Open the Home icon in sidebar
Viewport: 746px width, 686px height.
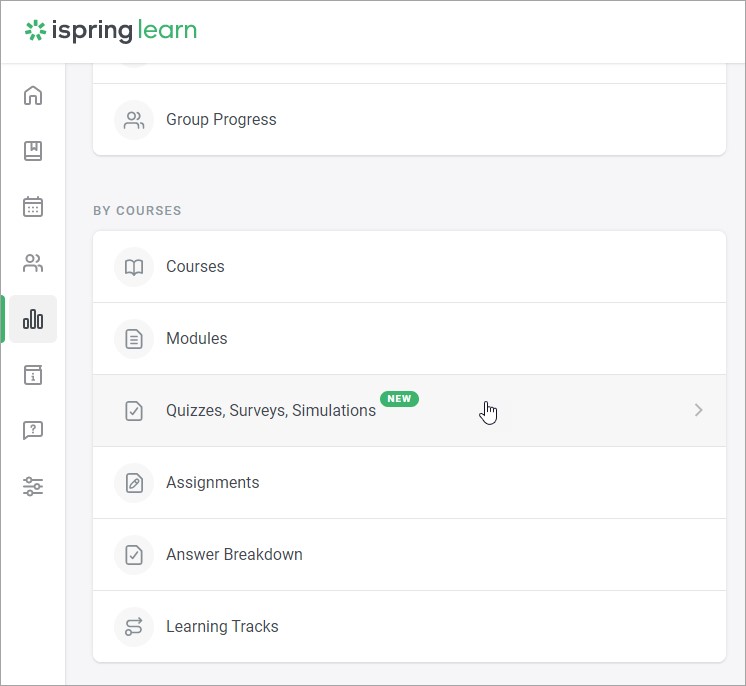click(33, 96)
